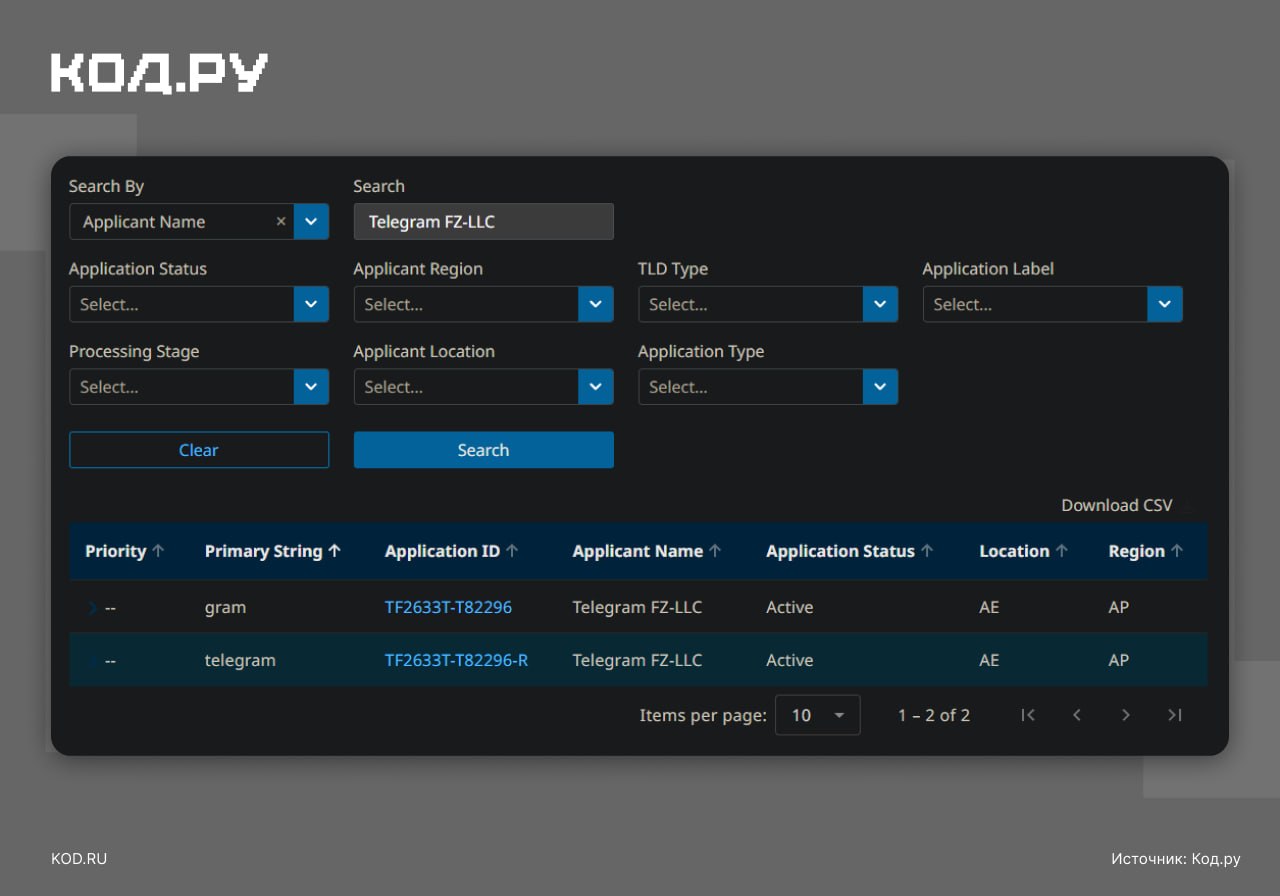Clear the Applicant Name selection with the X

281,222
